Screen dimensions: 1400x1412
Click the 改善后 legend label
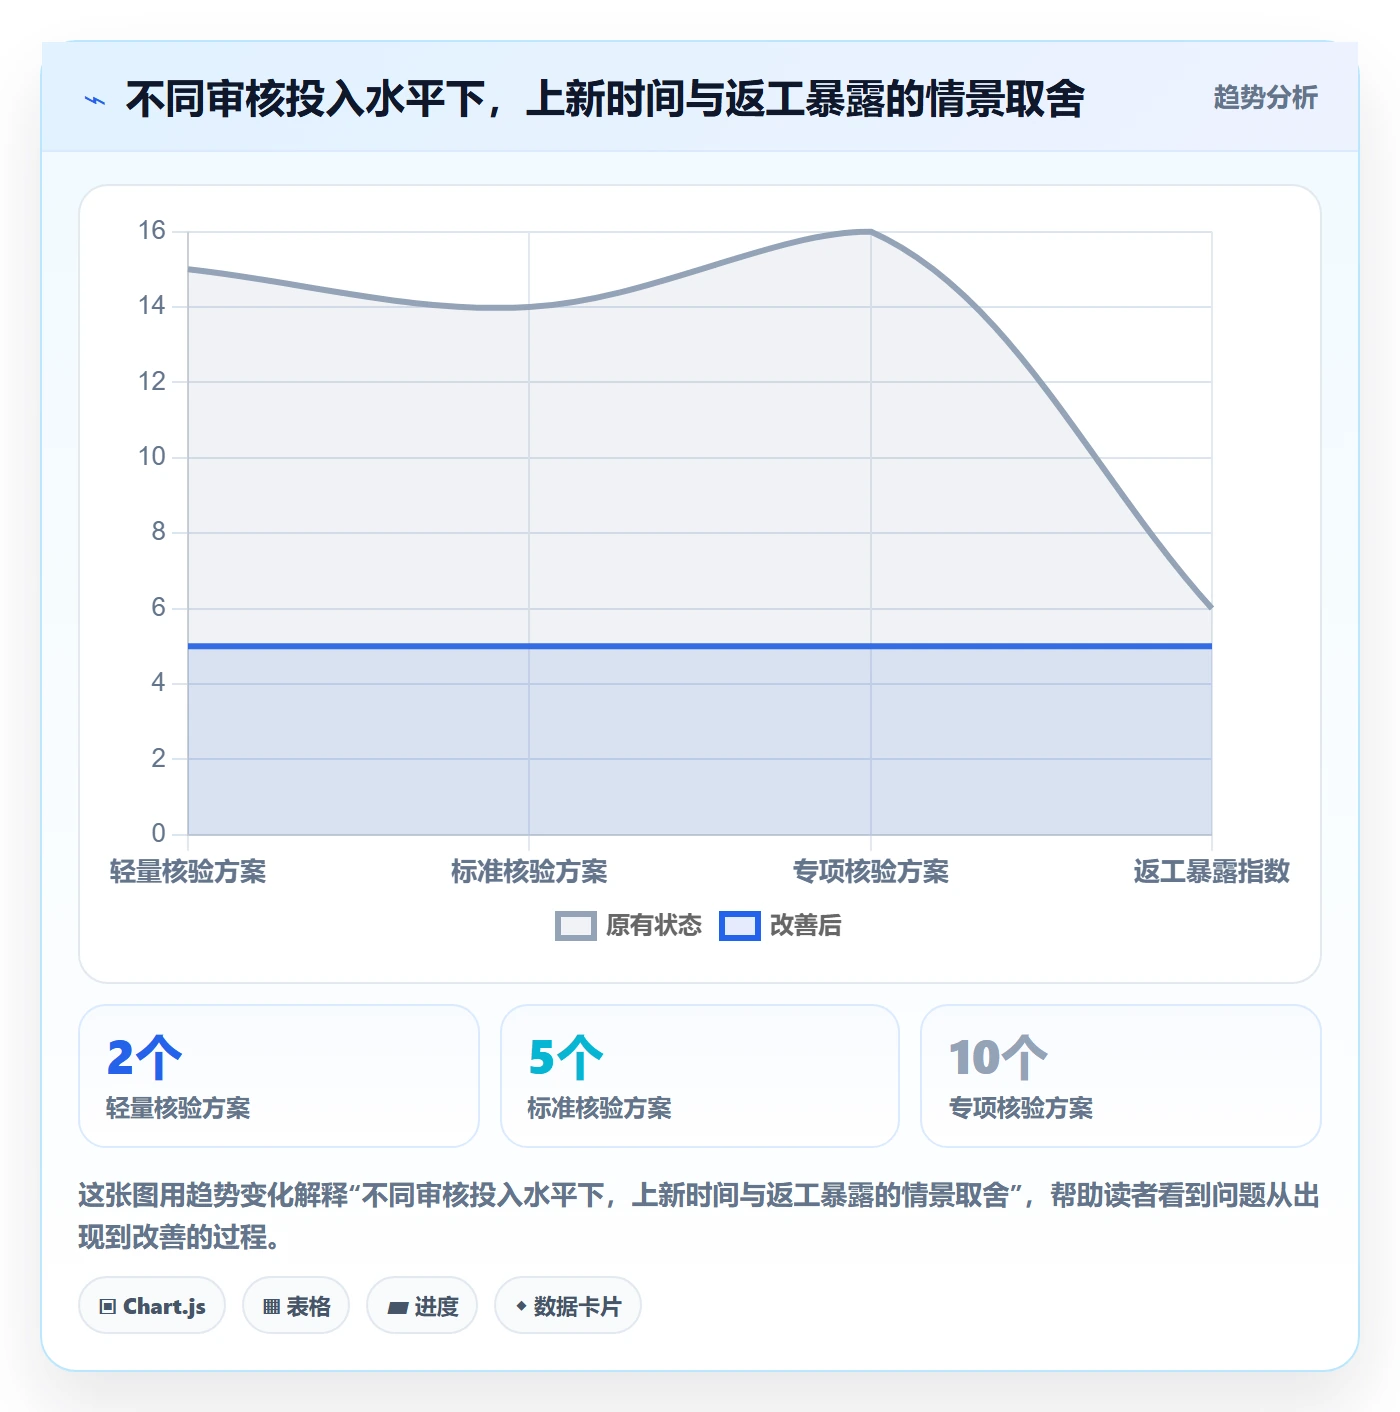tap(805, 926)
